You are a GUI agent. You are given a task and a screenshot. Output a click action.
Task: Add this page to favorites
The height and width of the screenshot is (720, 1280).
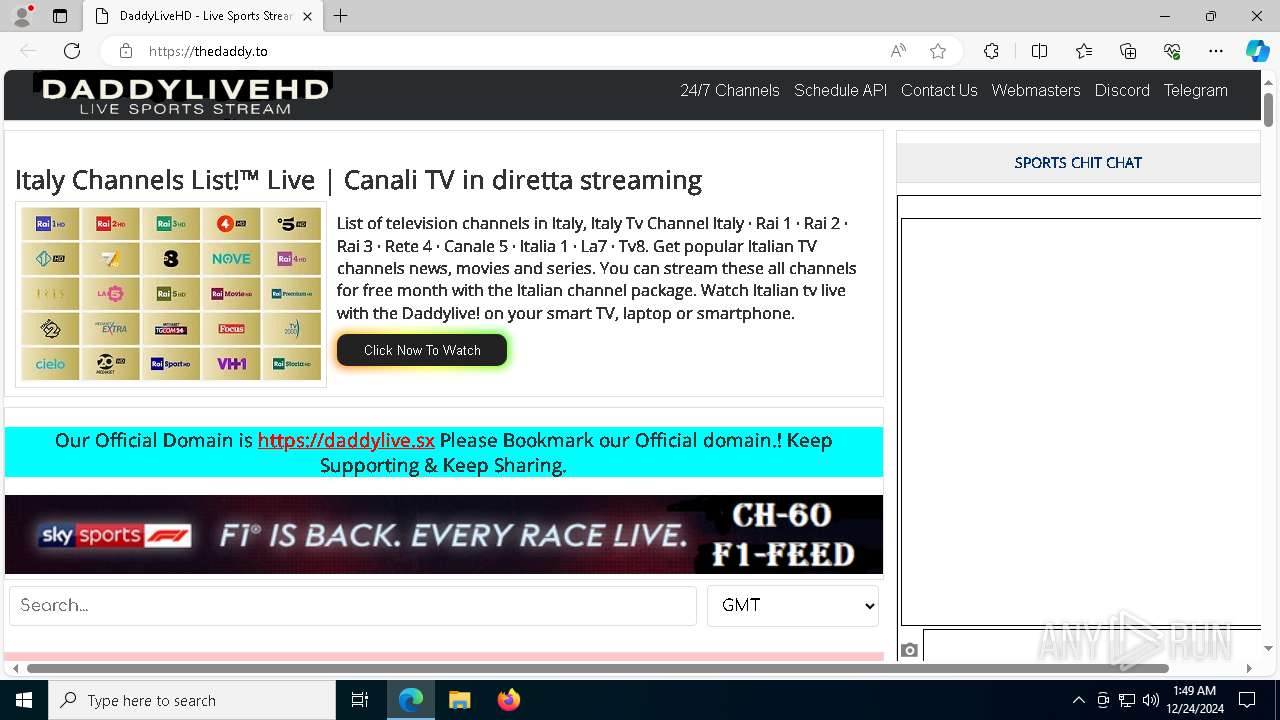point(938,51)
